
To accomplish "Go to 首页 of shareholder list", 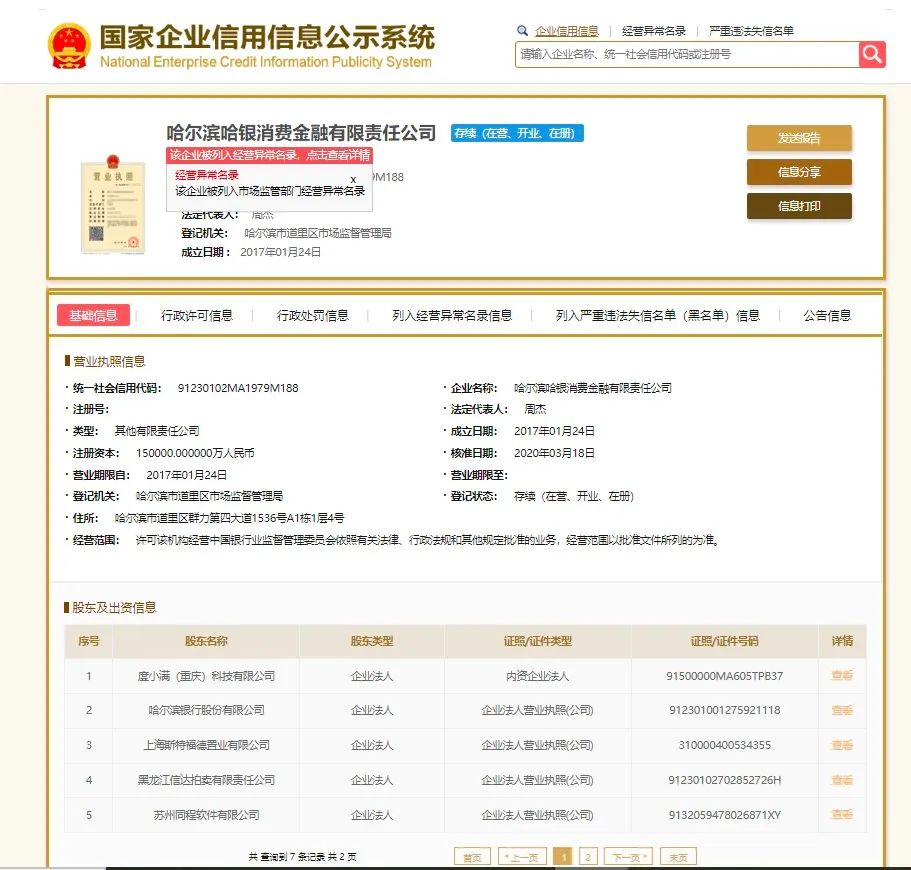I will point(472,857).
